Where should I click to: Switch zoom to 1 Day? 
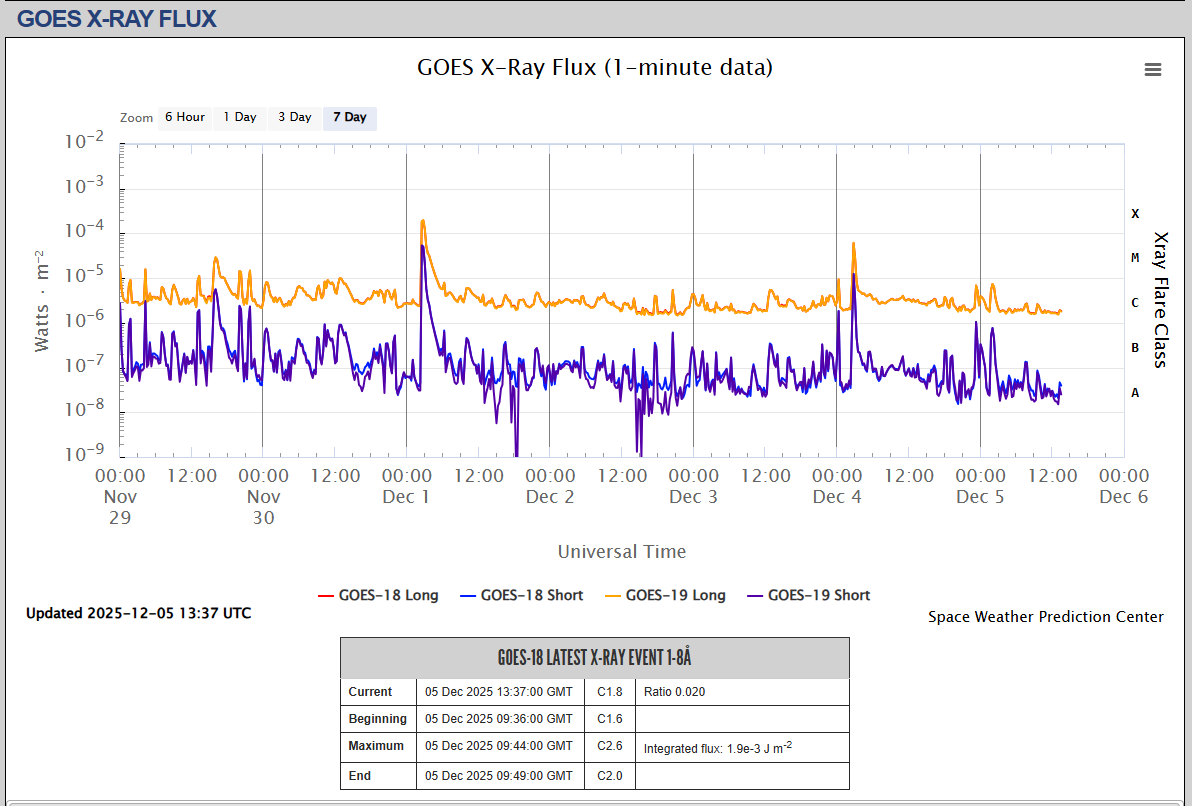click(239, 118)
